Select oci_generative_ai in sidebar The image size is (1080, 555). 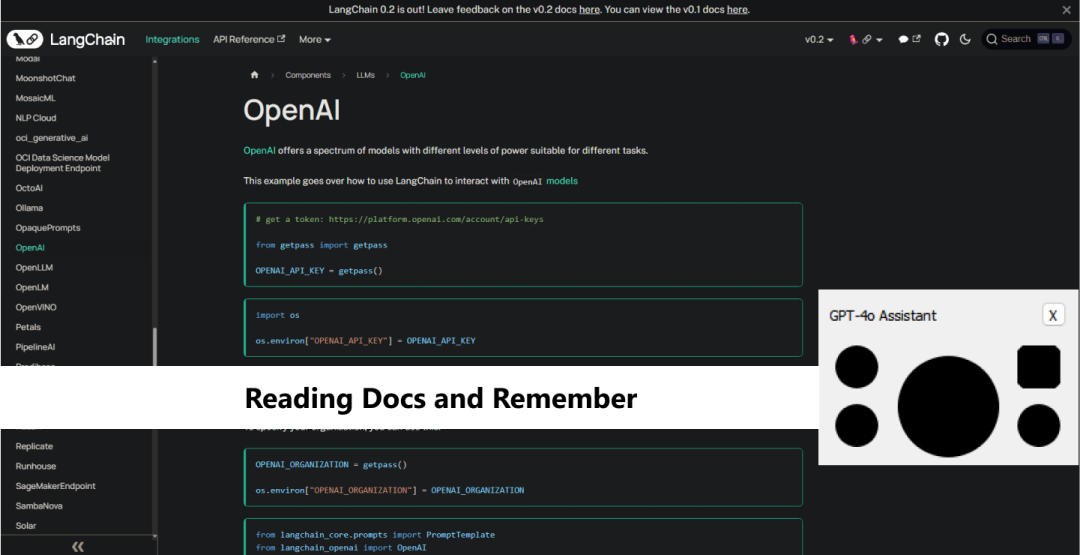coord(52,138)
